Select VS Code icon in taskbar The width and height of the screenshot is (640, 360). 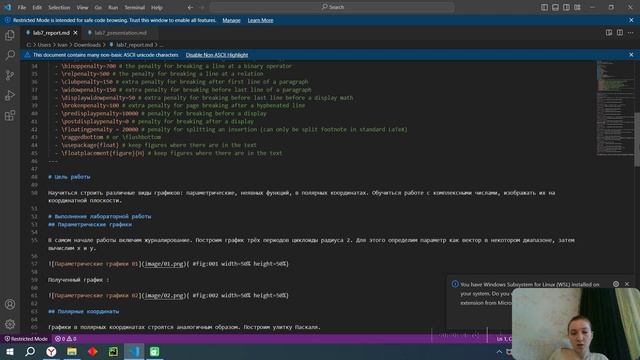point(134,351)
